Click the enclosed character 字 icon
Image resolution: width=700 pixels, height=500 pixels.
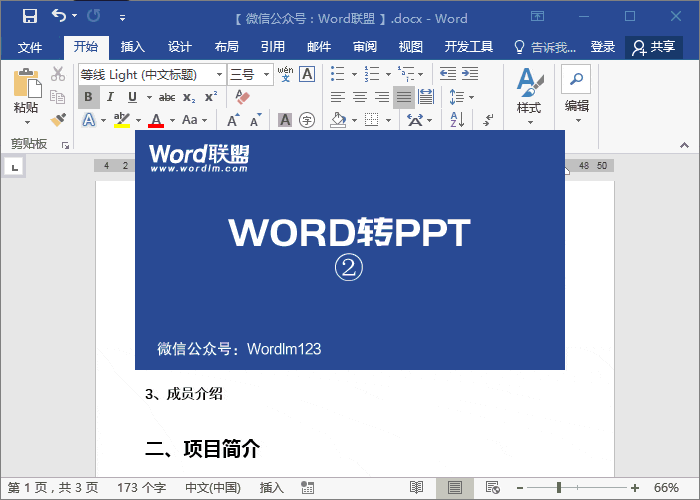click(307, 120)
